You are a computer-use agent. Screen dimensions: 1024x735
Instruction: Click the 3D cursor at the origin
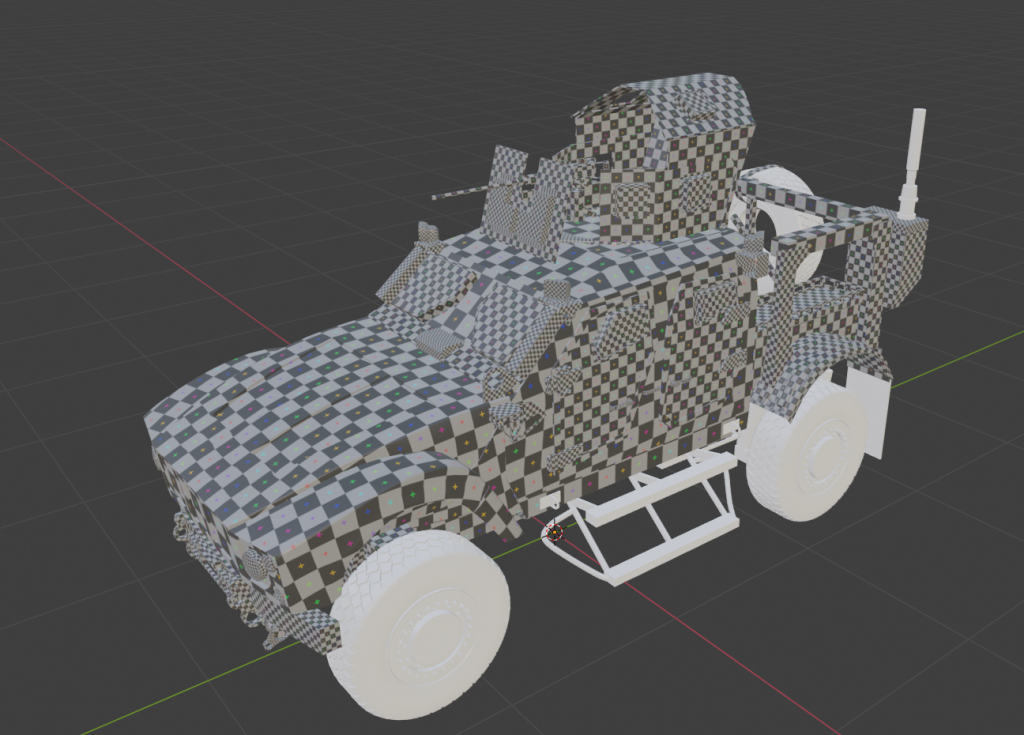point(553,531)
